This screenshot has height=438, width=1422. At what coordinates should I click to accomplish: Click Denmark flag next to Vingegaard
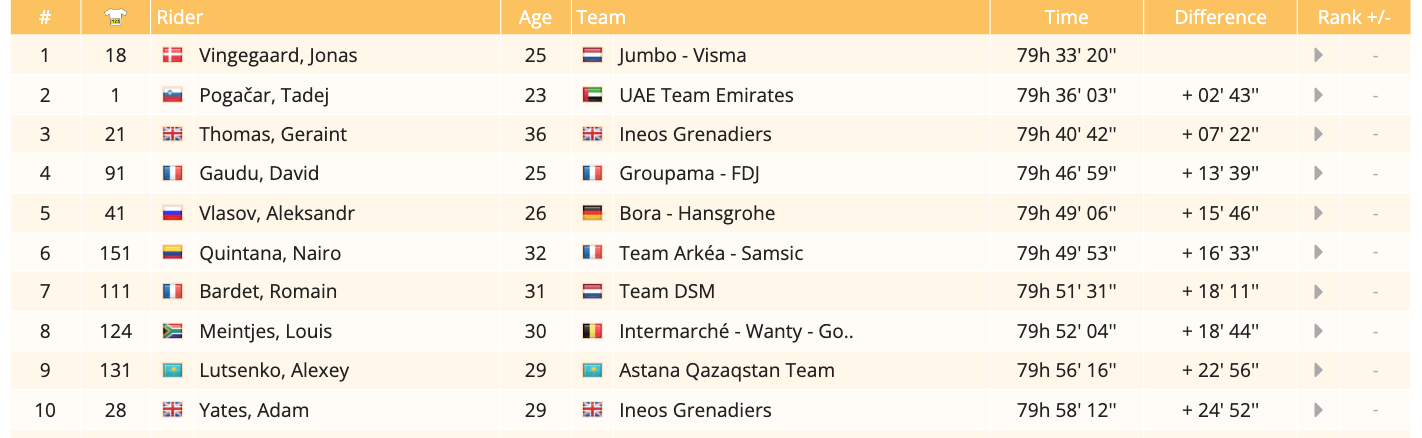point(172,55)
